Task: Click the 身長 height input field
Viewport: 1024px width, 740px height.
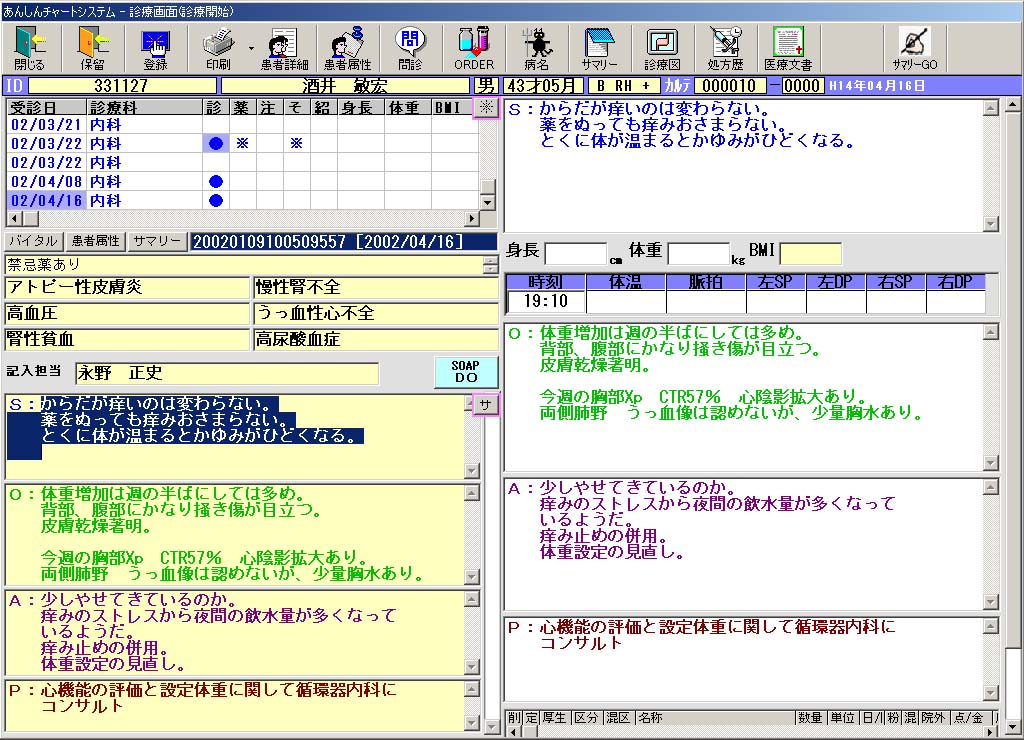Action: [576, 253]
